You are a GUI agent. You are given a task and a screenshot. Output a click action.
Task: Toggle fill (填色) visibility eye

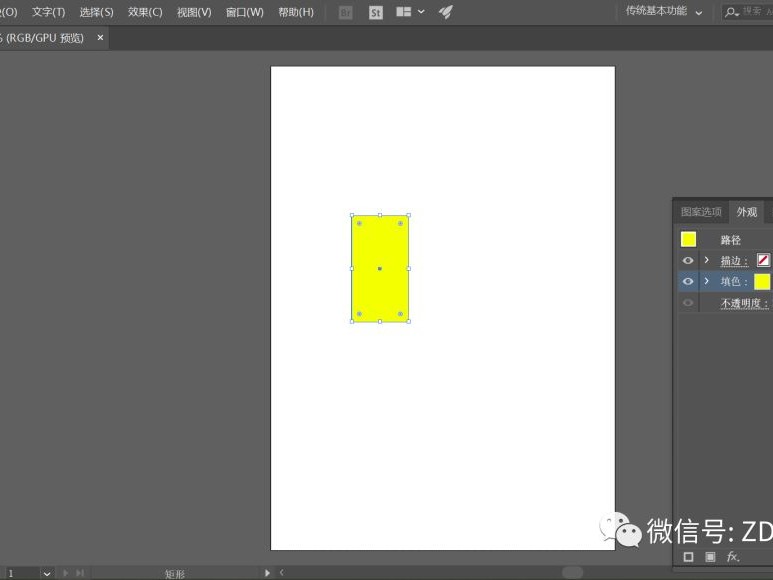click(x=688, y=281)
